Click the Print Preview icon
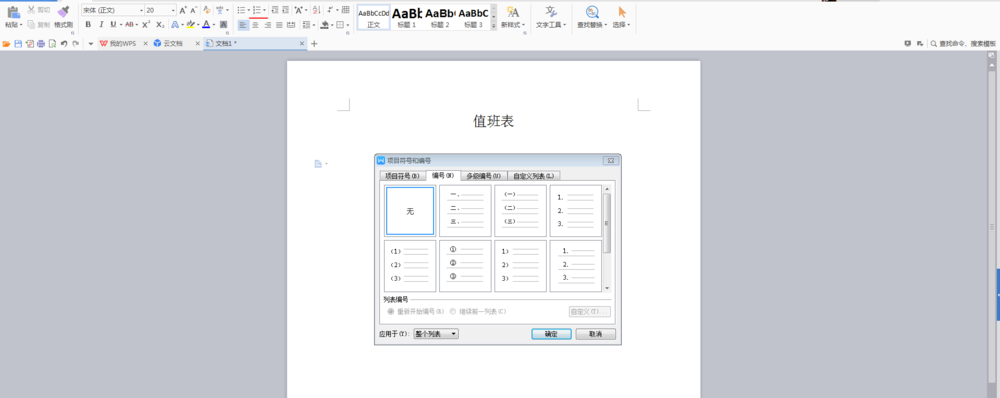 (52, 43)
